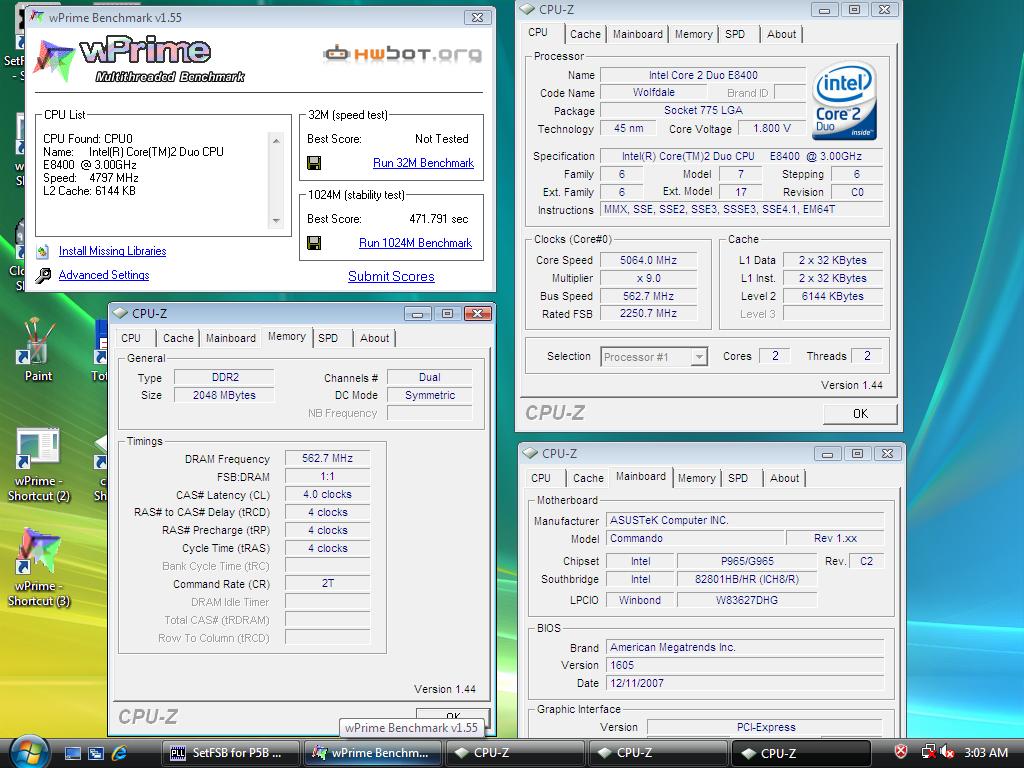Click Install Missing Libraries link

coord(112,251)
